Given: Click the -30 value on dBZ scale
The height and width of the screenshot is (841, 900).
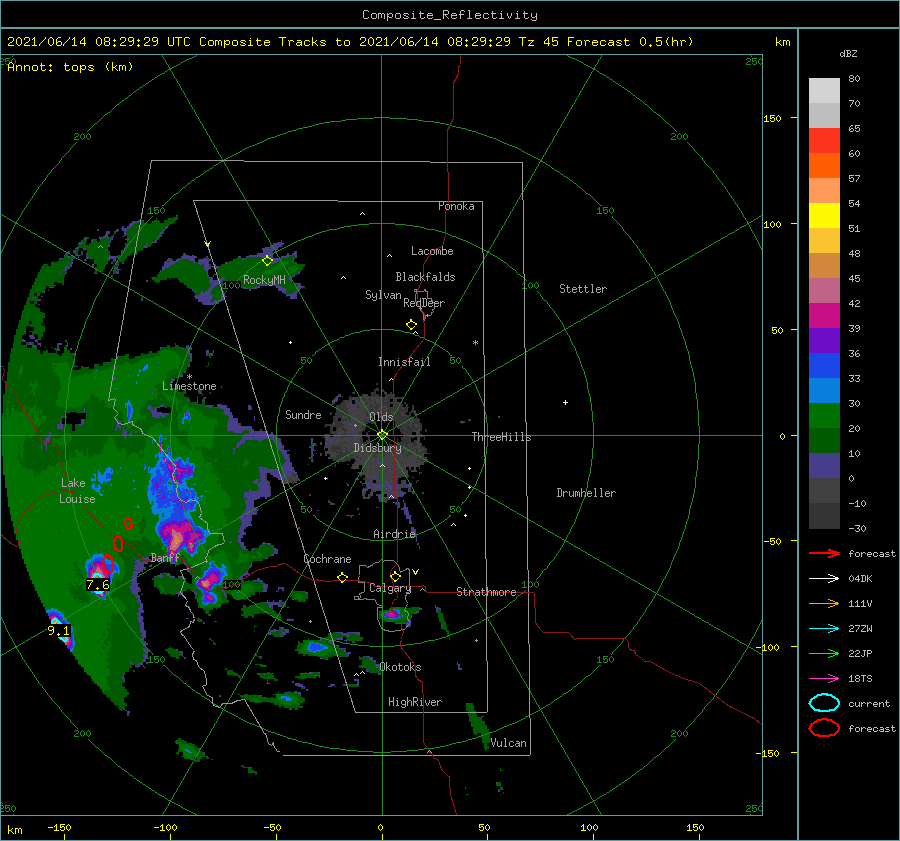Looking at the screenshot, I should tap(857, 528).
